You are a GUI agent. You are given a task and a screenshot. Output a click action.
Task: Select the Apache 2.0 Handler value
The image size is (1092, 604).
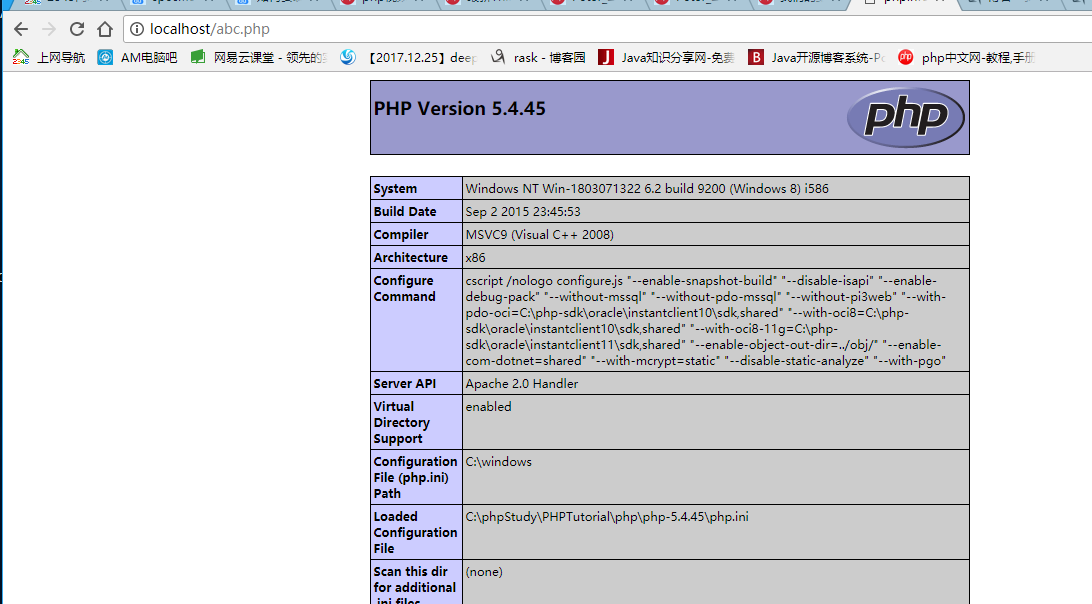click(x=716, y=384)
